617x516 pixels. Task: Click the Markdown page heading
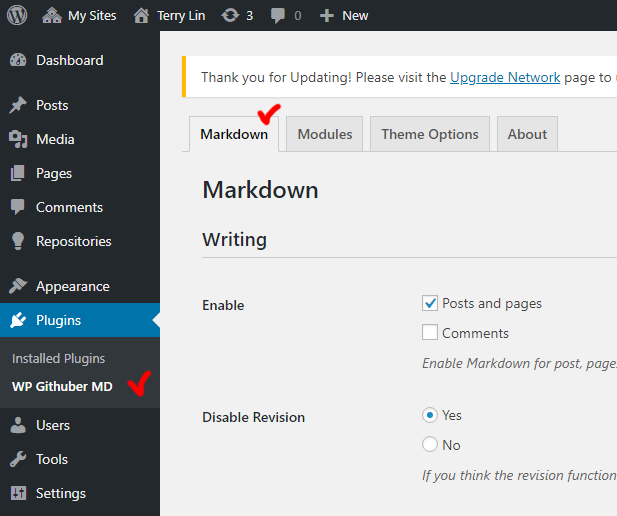(260, 190)
